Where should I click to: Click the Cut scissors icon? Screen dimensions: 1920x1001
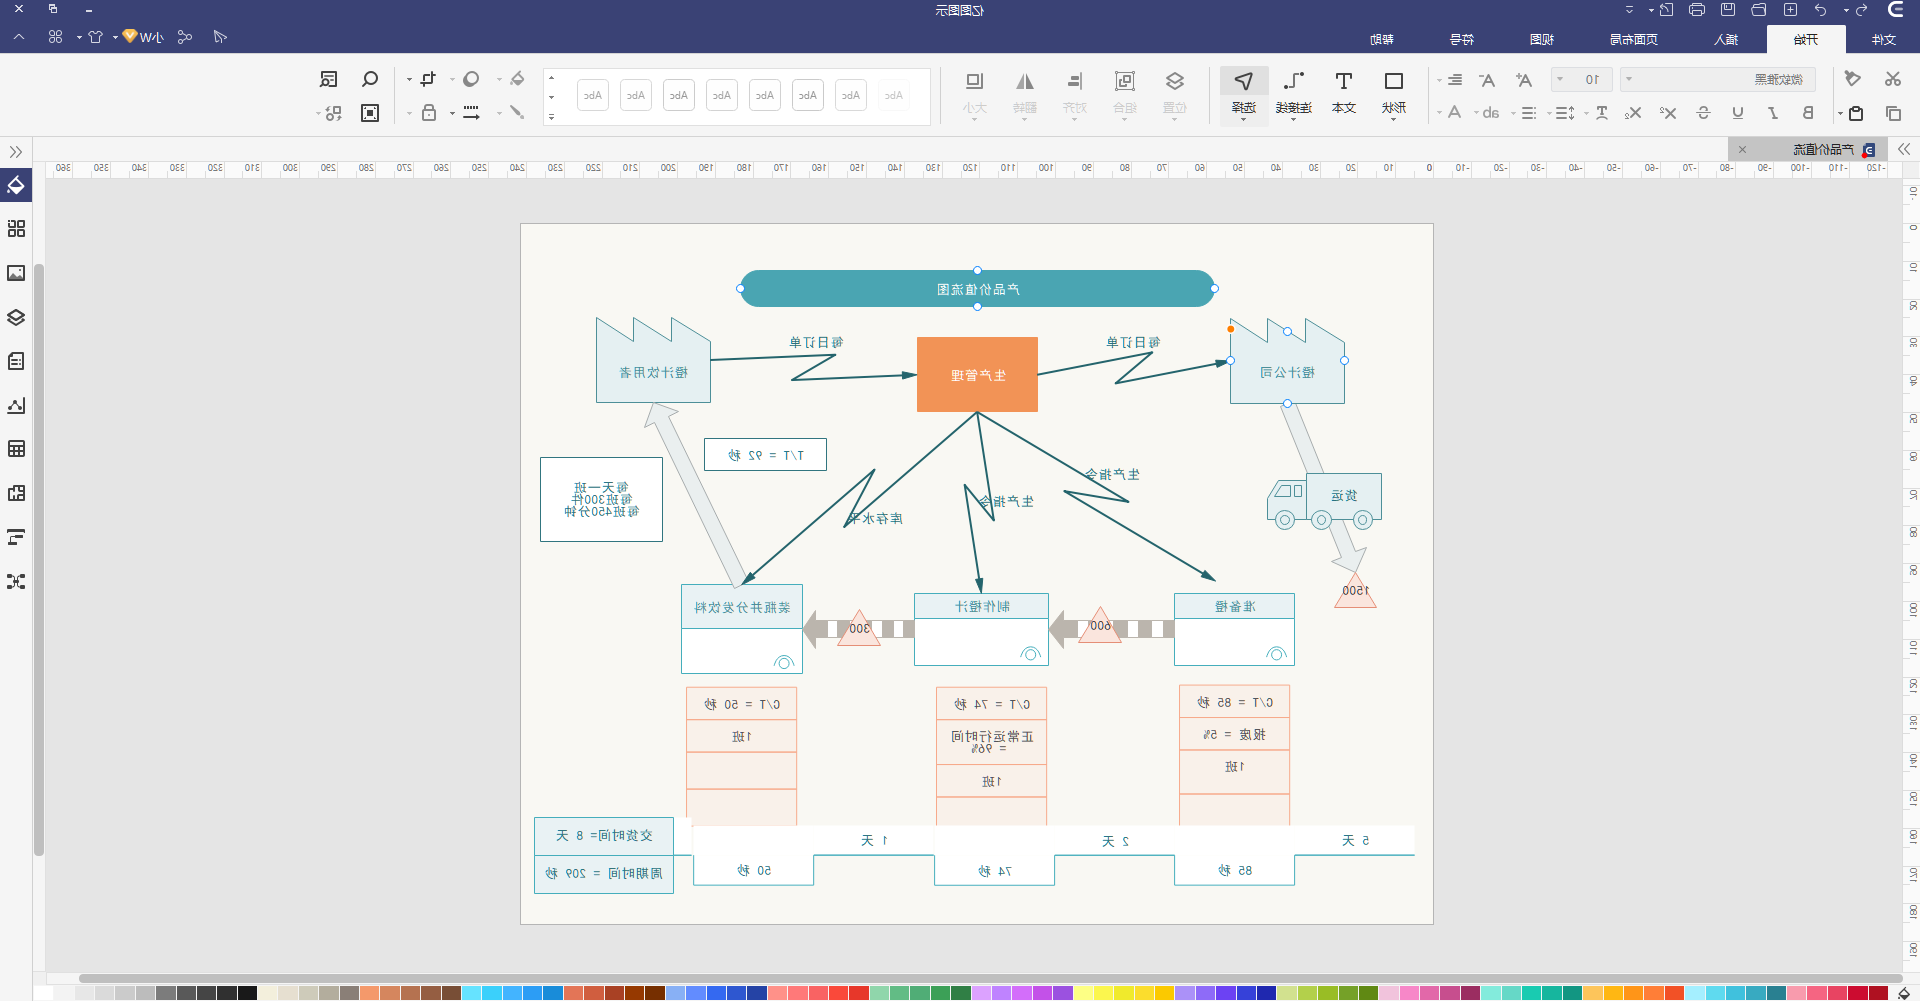[1892, 79]
